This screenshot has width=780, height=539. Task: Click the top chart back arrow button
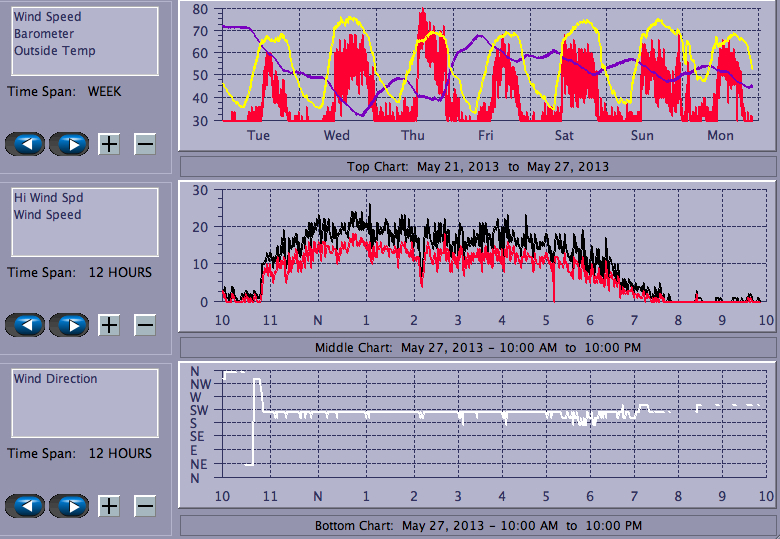(x=25, y=144)
